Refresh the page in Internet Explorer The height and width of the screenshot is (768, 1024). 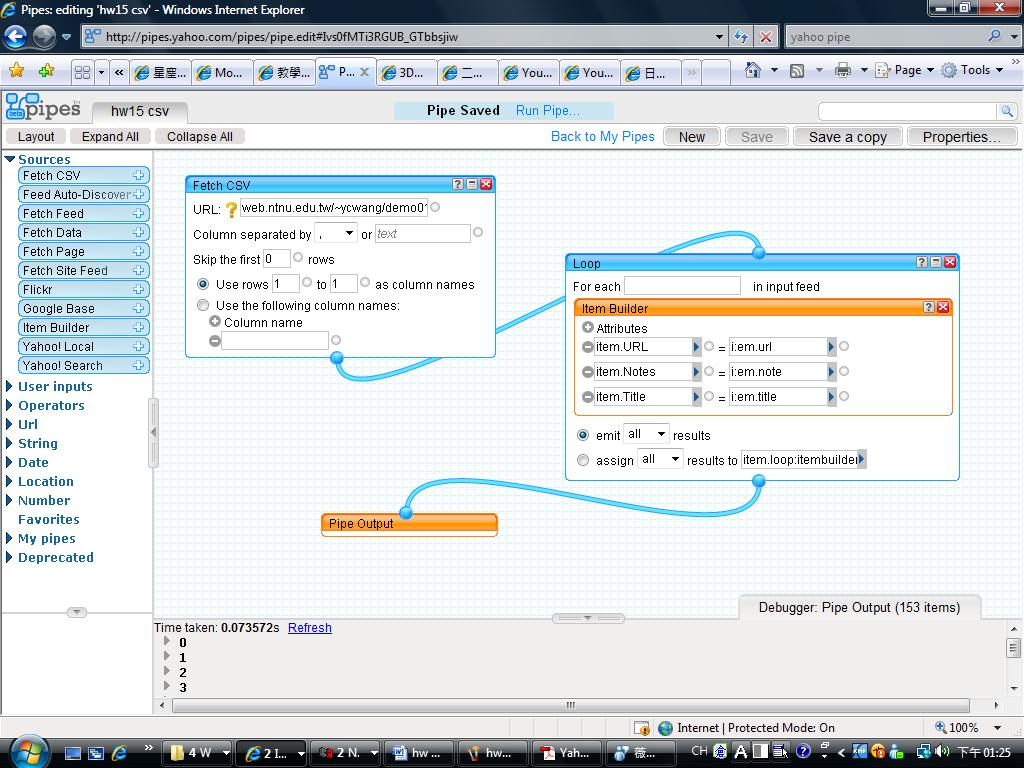point(741,37)
